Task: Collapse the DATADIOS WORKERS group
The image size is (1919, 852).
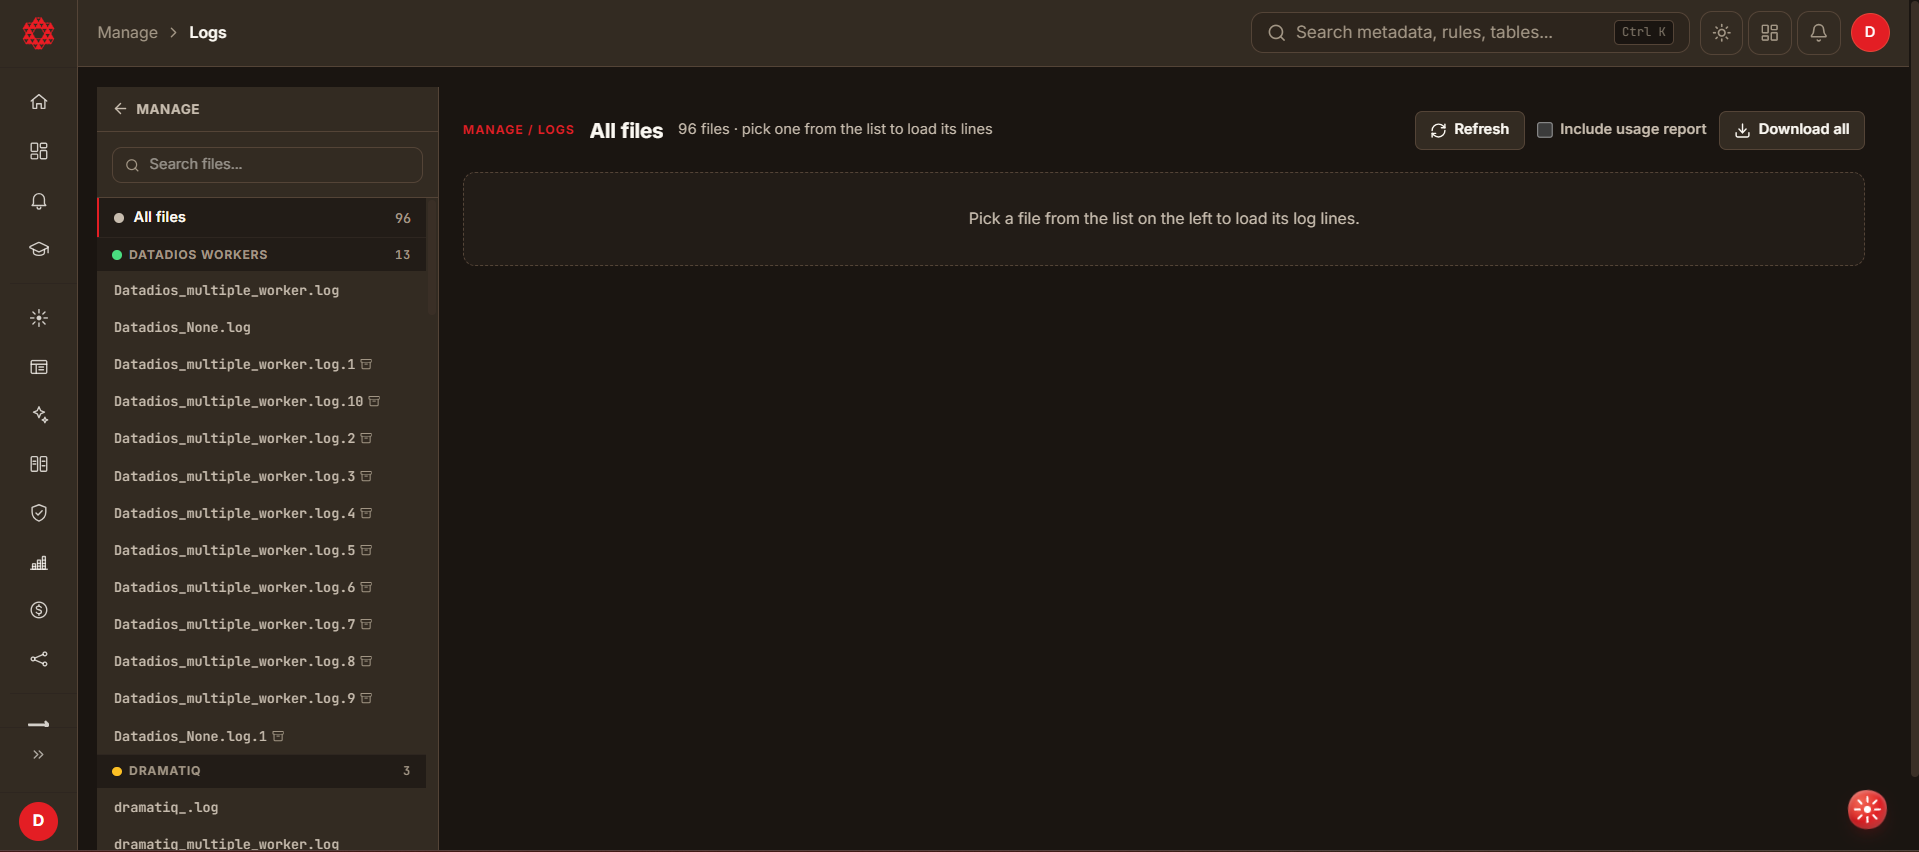Action: point(262,255)
